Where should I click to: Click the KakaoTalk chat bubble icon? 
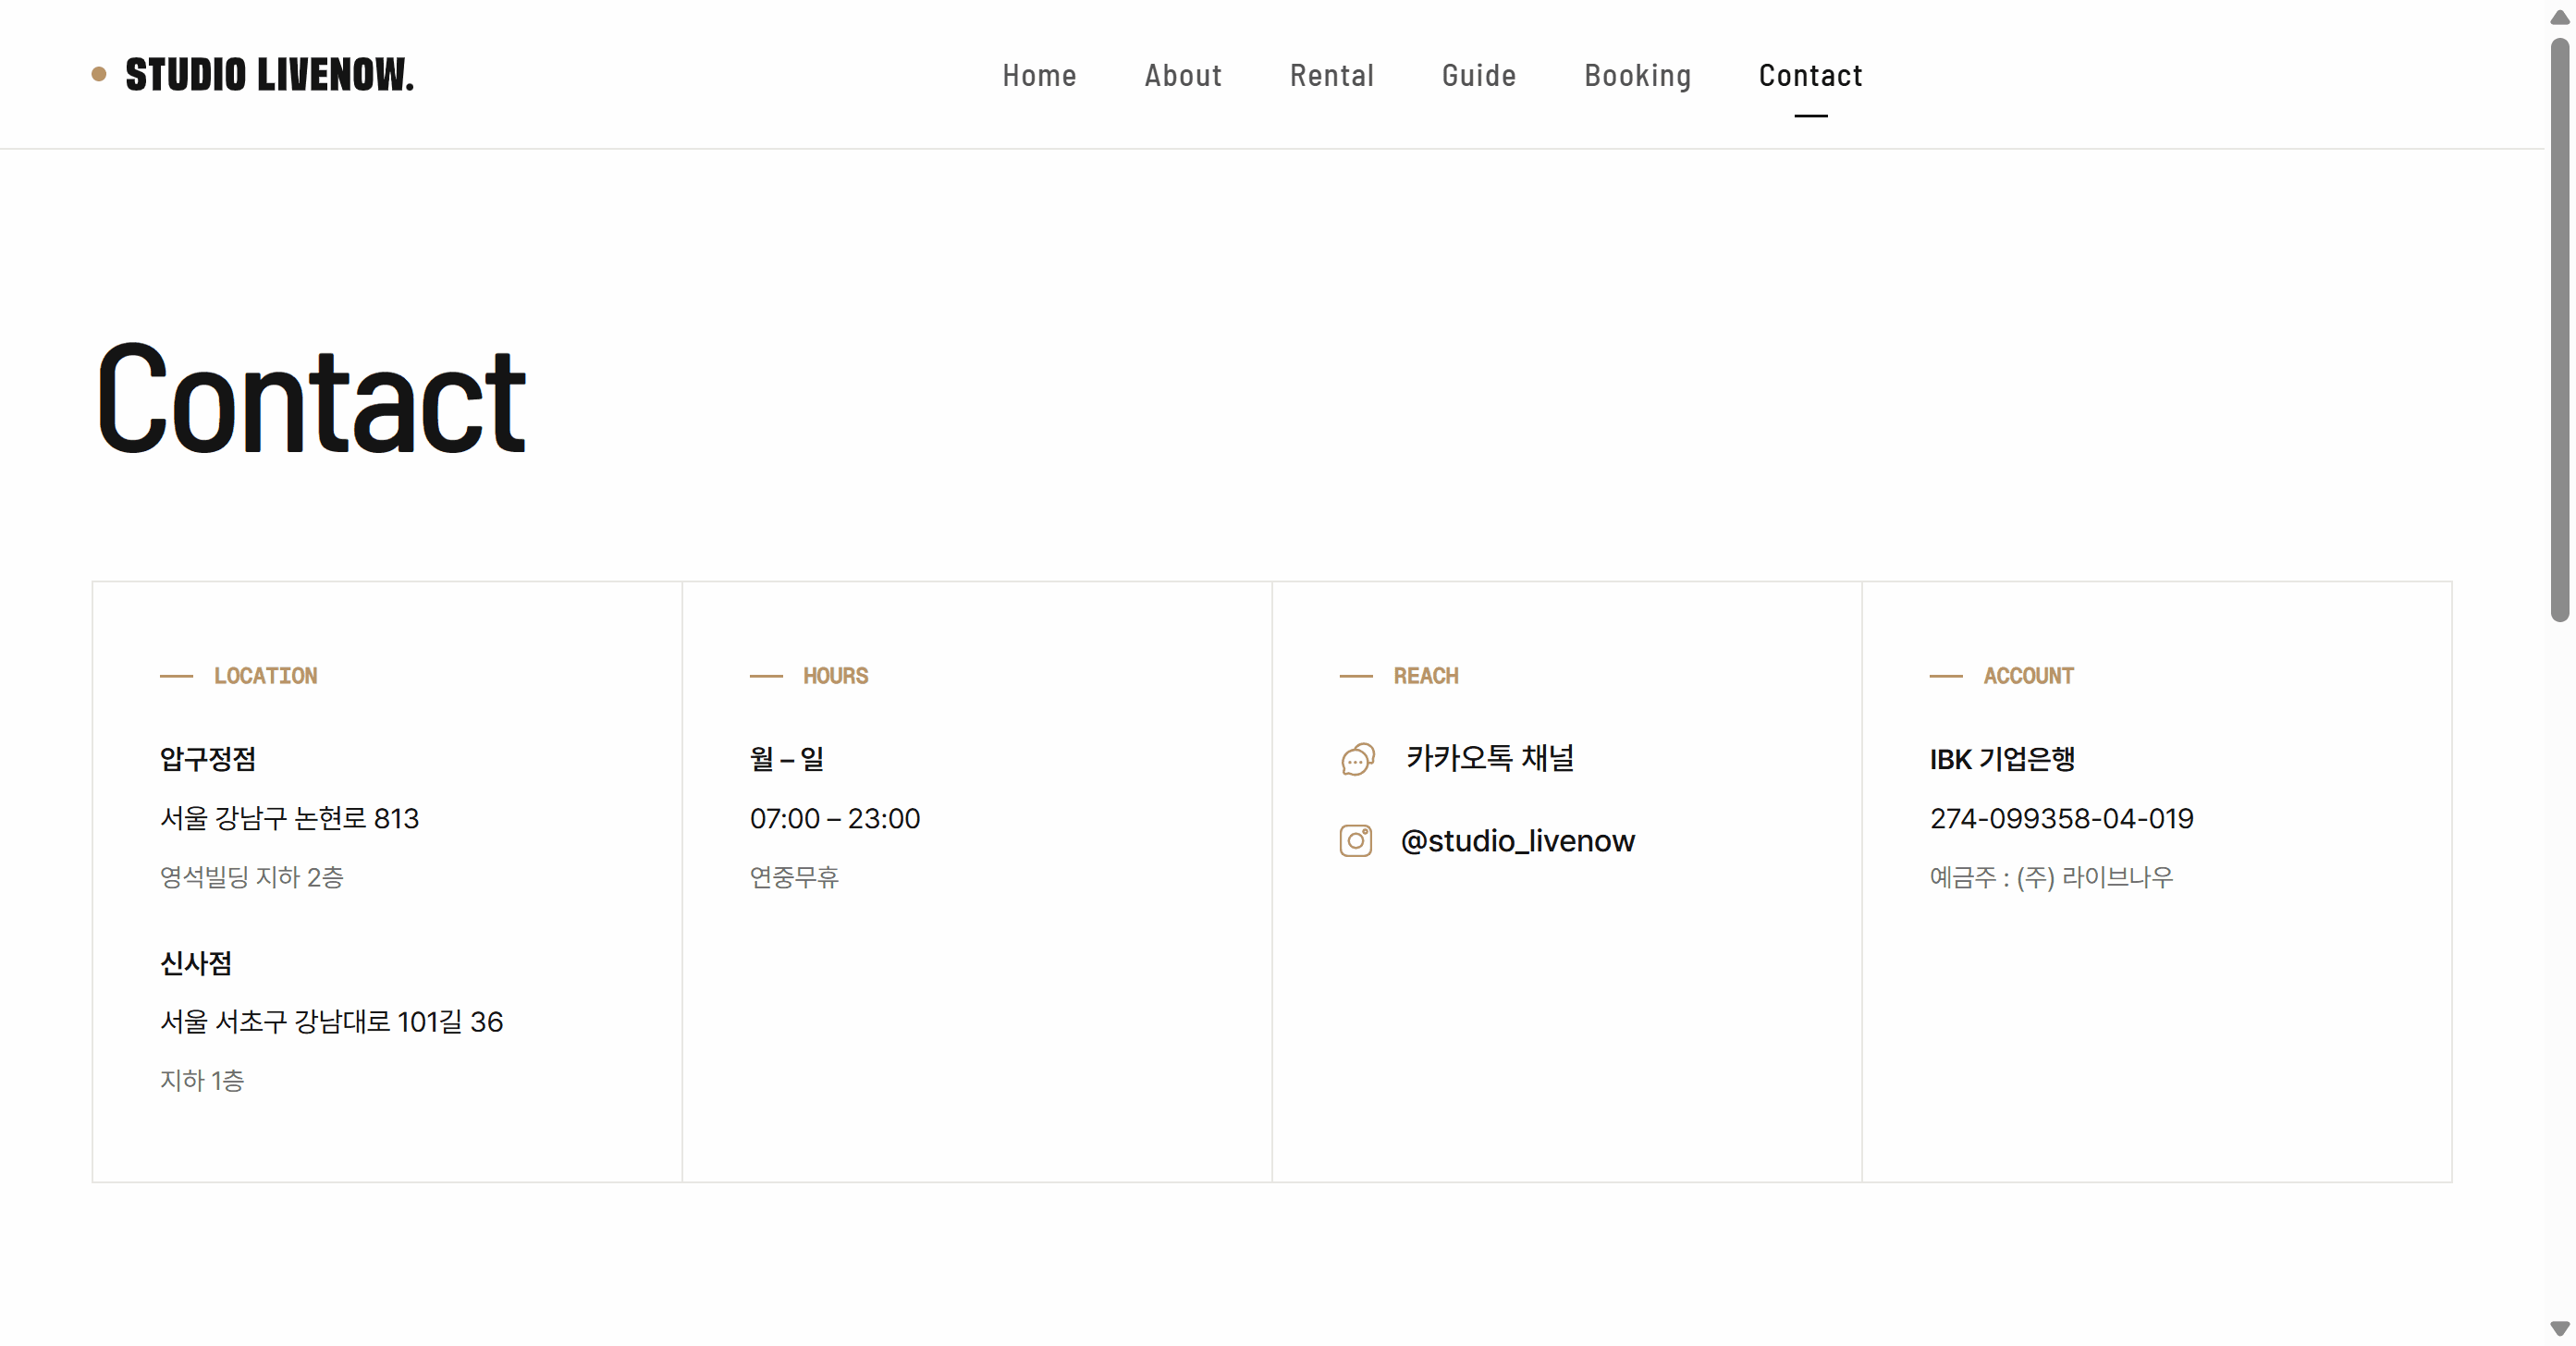click(x=1357, y=759)
